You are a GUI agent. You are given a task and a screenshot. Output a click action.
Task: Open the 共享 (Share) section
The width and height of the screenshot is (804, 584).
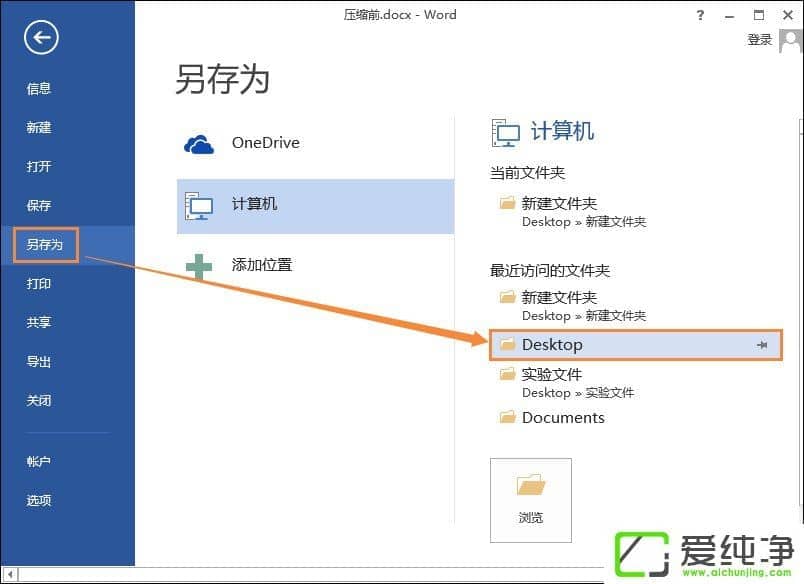tap(39, 323)
